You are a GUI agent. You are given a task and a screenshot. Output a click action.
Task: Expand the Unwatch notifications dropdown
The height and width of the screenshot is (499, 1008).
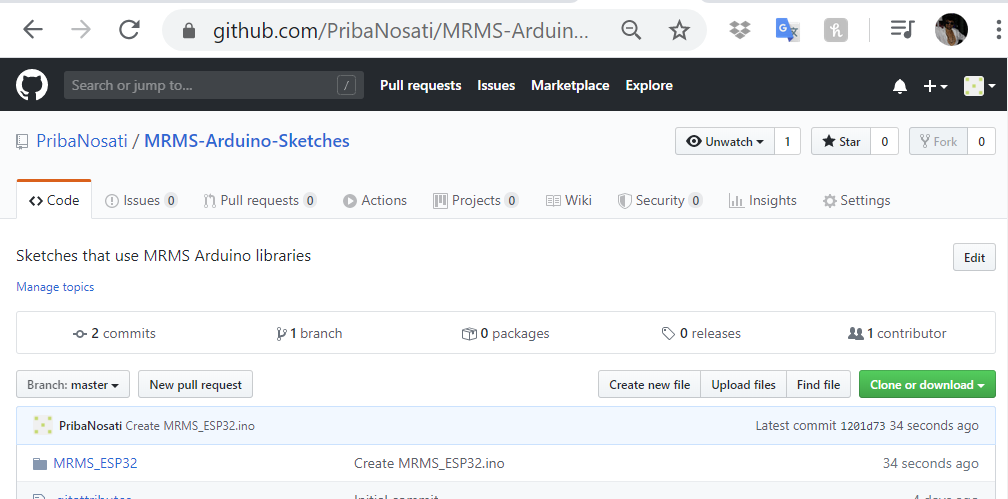[725, 142]
